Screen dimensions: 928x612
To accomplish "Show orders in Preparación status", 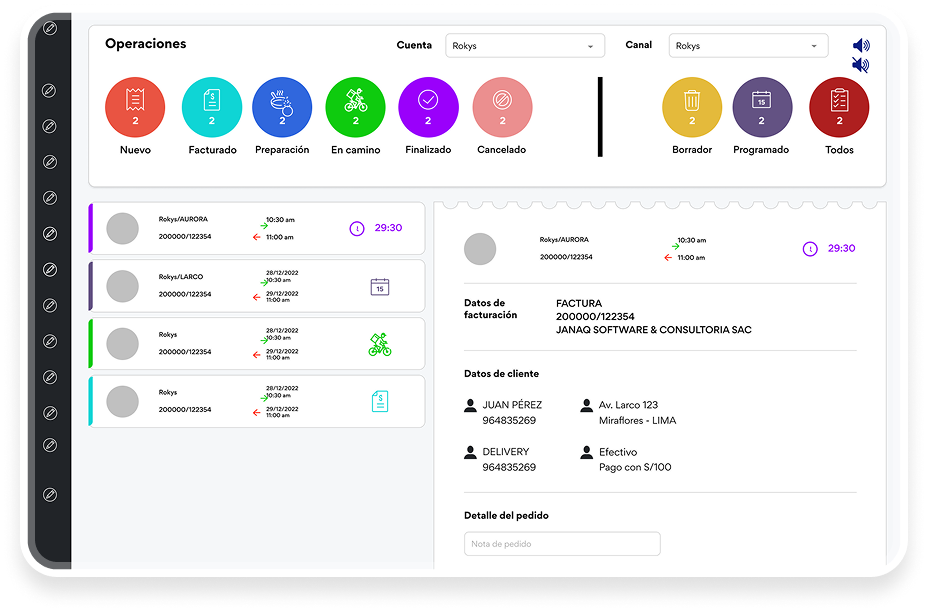I will coord(282,107).
